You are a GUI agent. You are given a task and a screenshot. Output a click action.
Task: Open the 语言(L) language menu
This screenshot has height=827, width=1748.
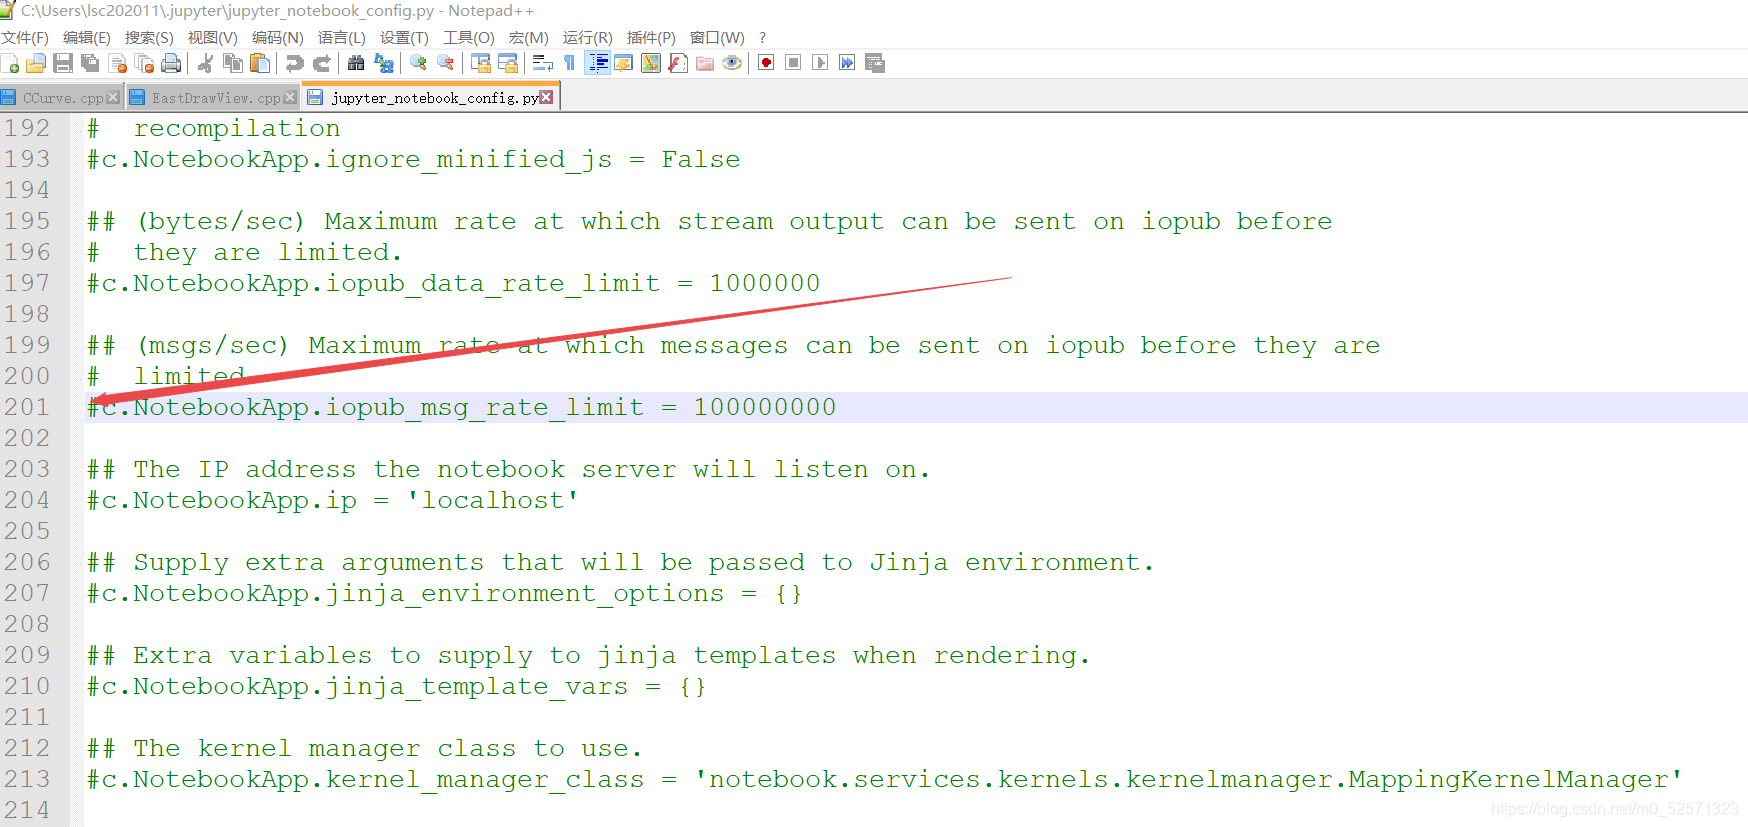342,37
